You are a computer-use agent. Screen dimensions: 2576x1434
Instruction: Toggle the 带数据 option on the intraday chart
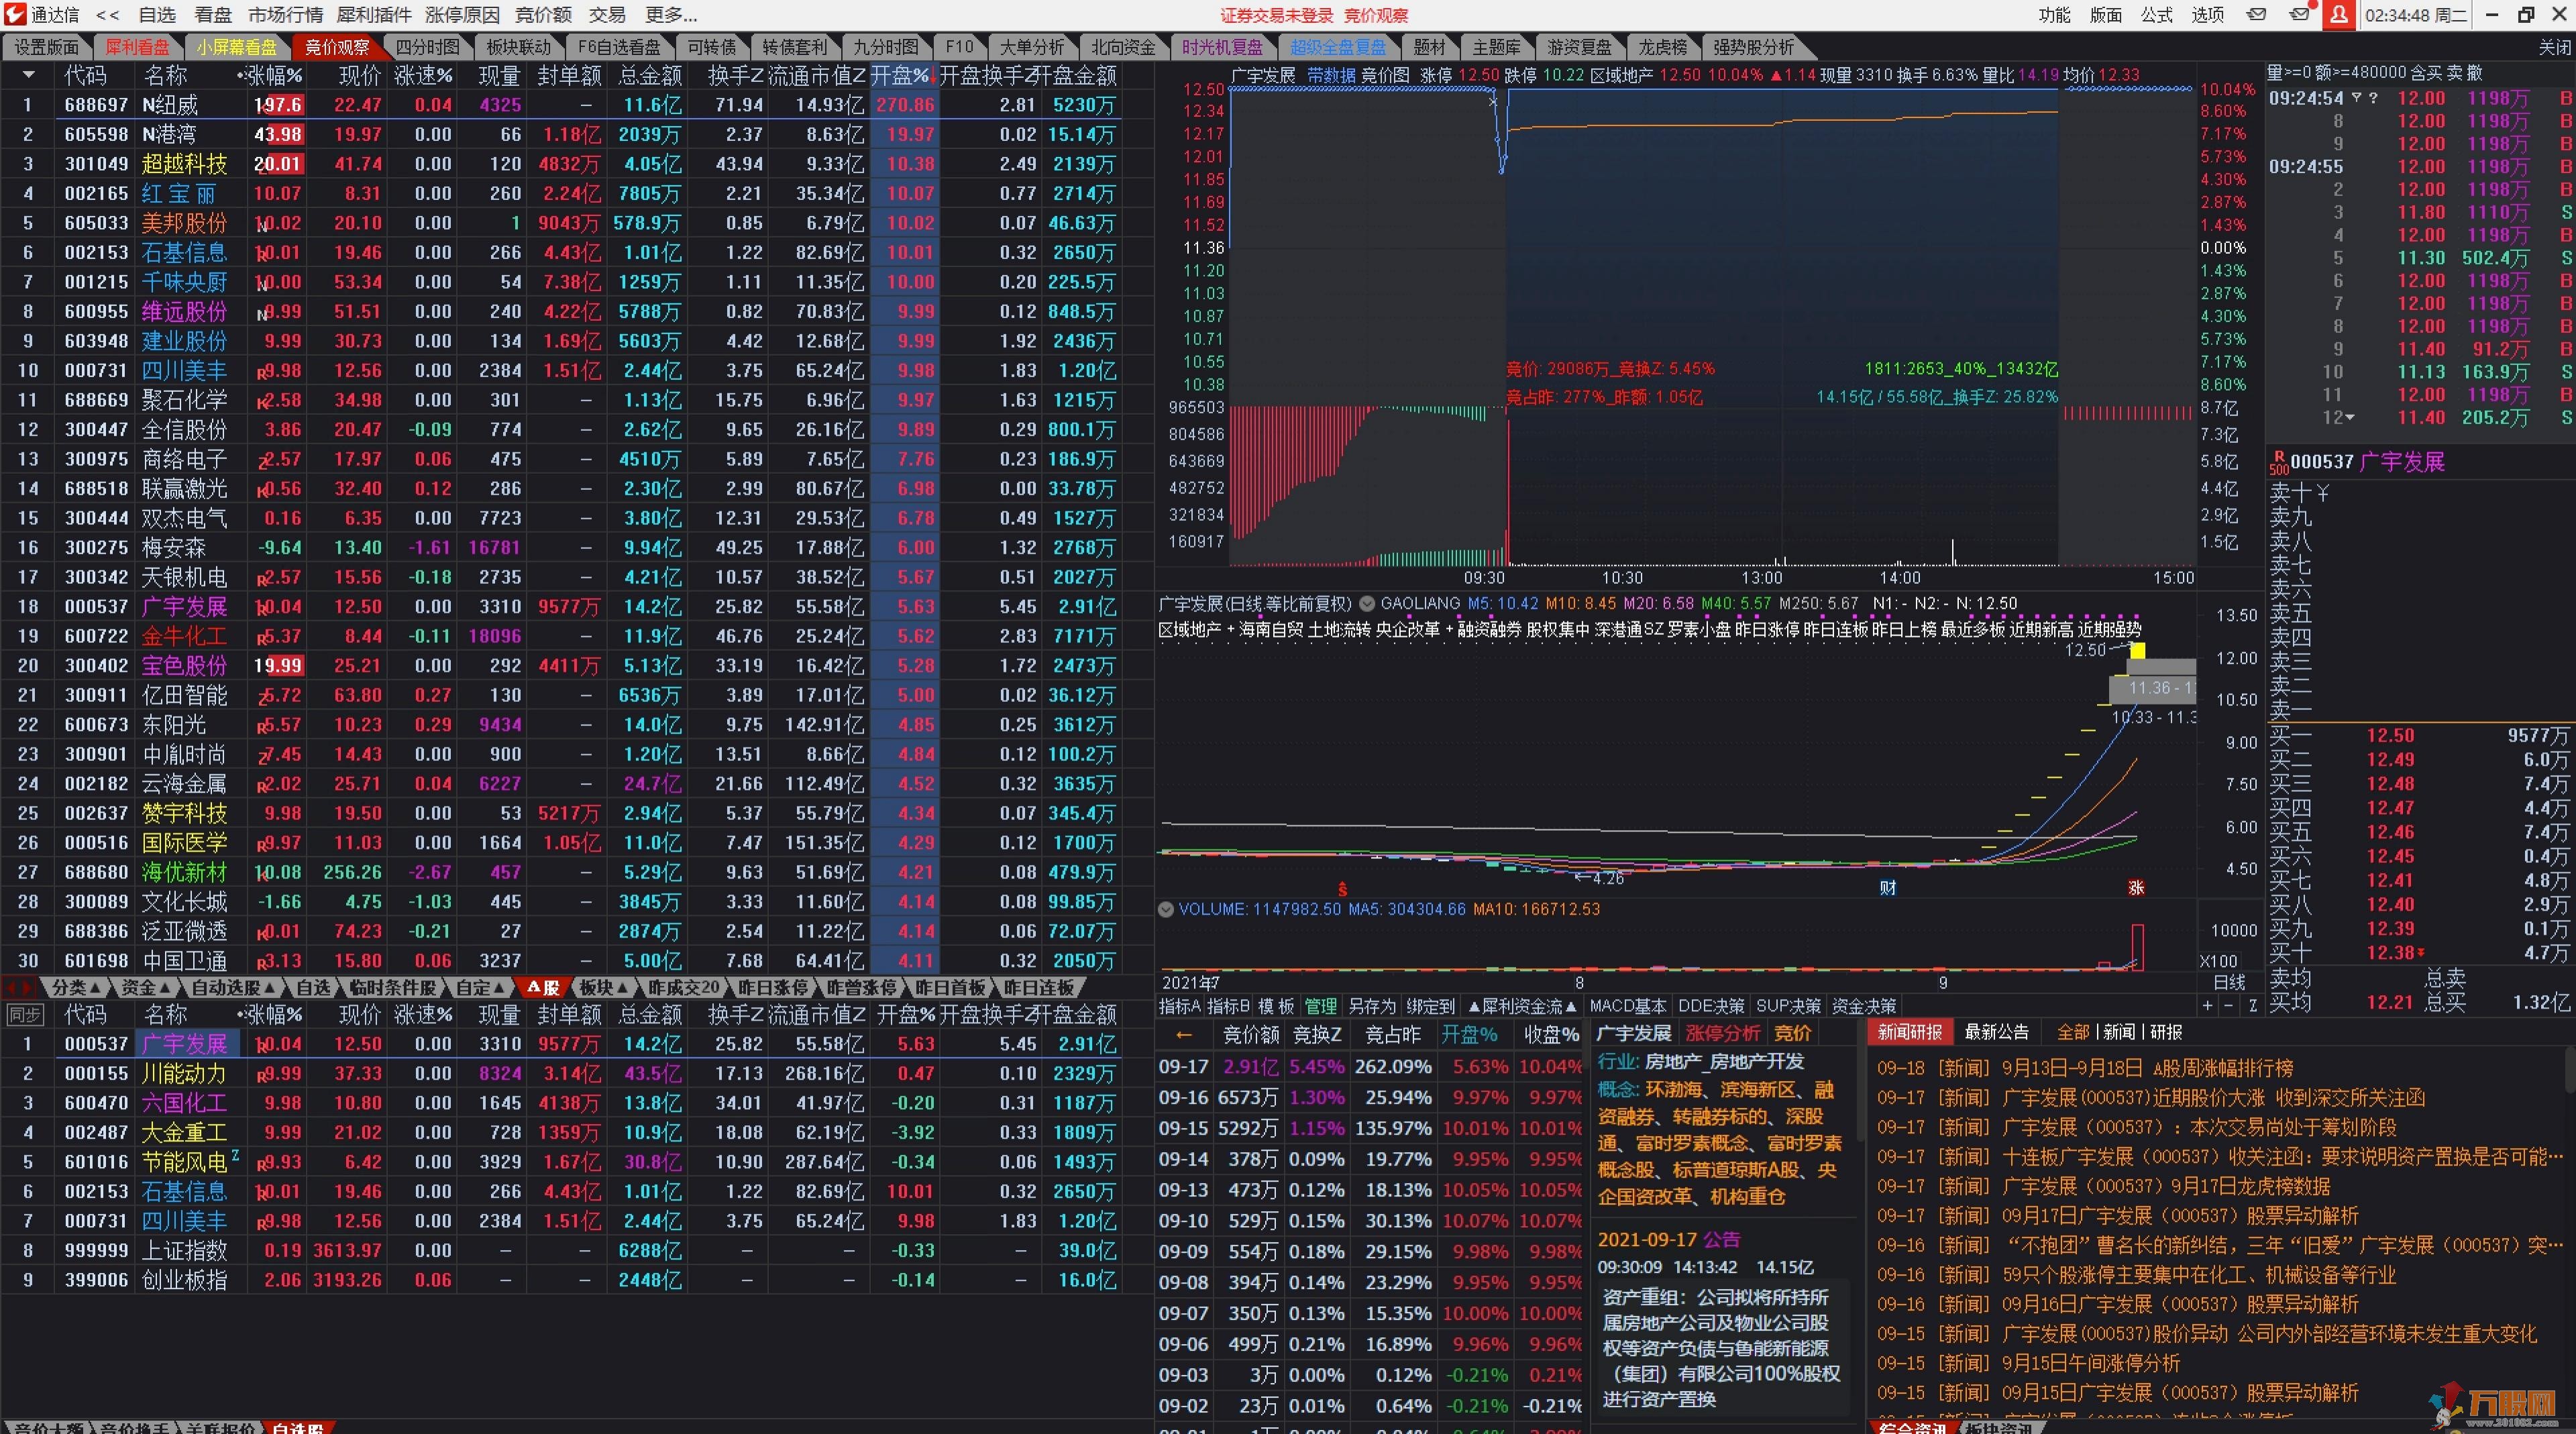[1331, 75]
